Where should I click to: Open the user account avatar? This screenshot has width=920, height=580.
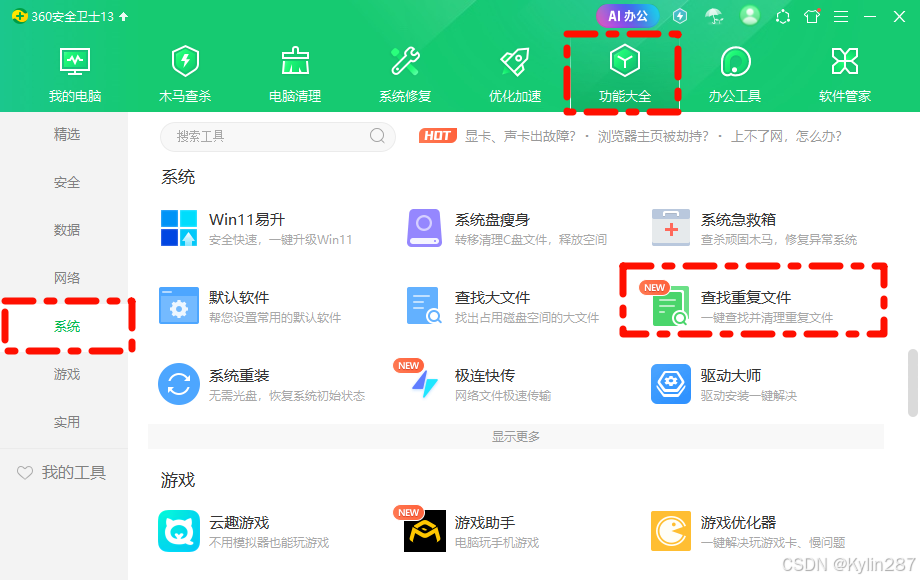point(749,16)
